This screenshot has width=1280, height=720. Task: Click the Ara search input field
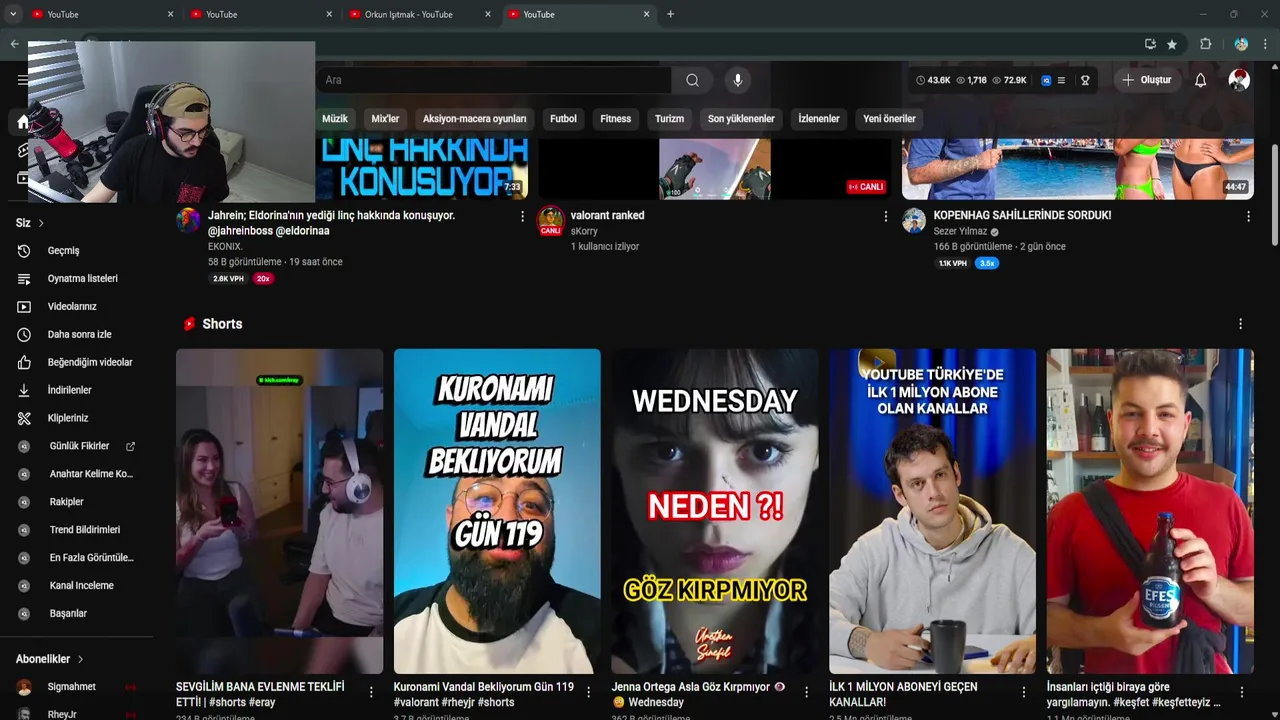(x=493, y=80)
